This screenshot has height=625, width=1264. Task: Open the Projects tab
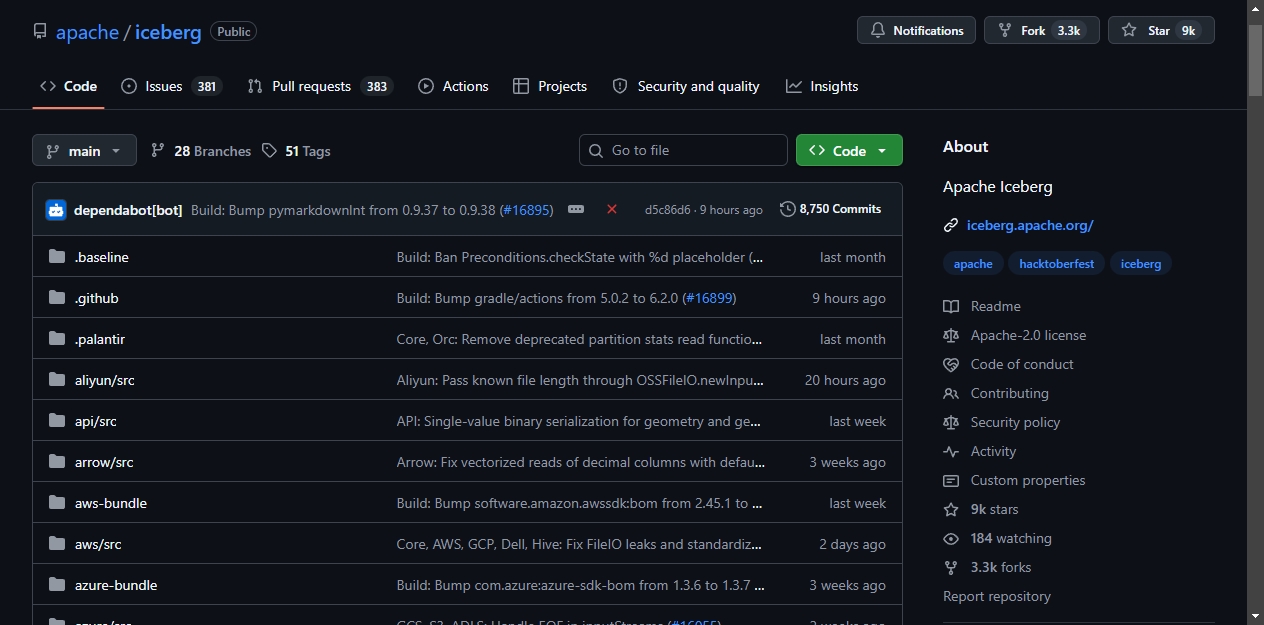click(x=550, y=86)
